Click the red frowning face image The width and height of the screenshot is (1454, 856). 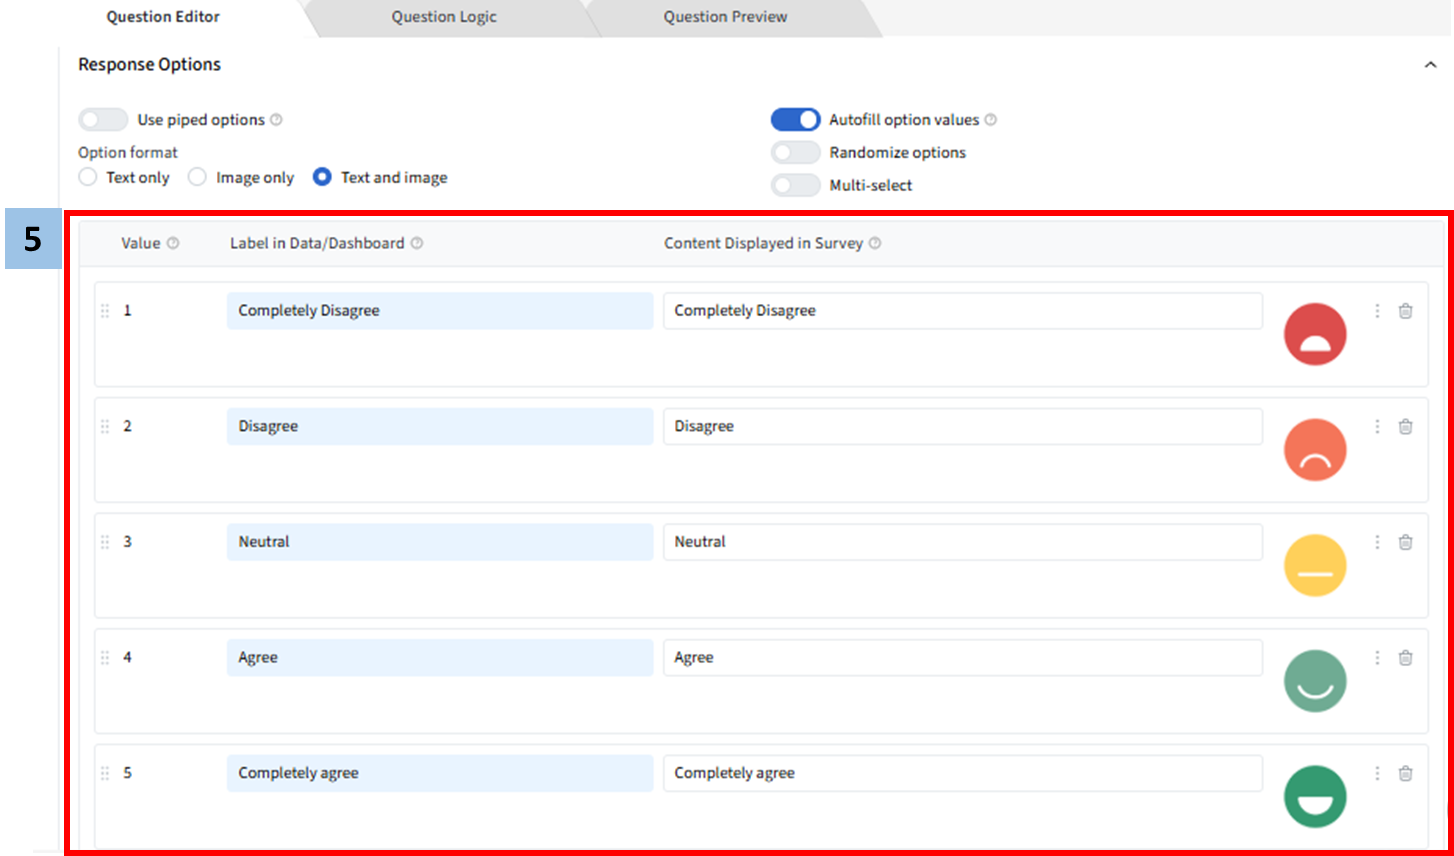pyautogui.click(x=1315, y=334)
